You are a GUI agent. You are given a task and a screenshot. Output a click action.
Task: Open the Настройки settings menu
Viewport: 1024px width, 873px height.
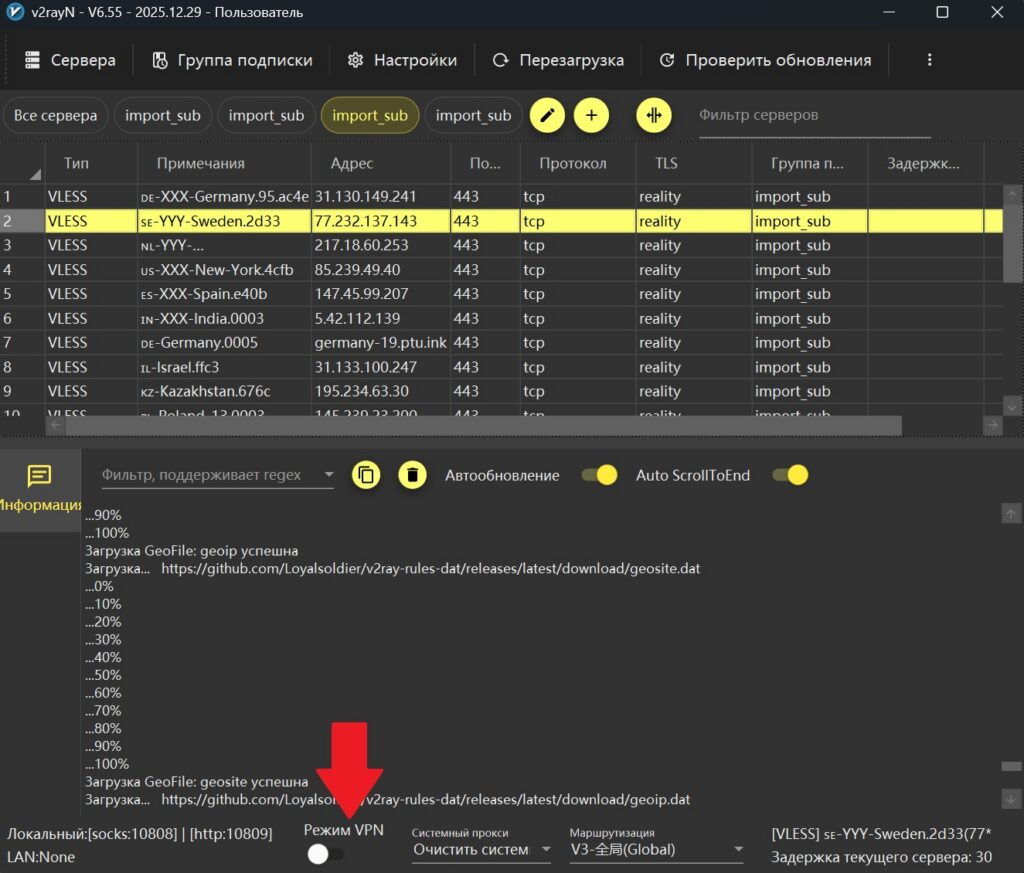[402, 60]
